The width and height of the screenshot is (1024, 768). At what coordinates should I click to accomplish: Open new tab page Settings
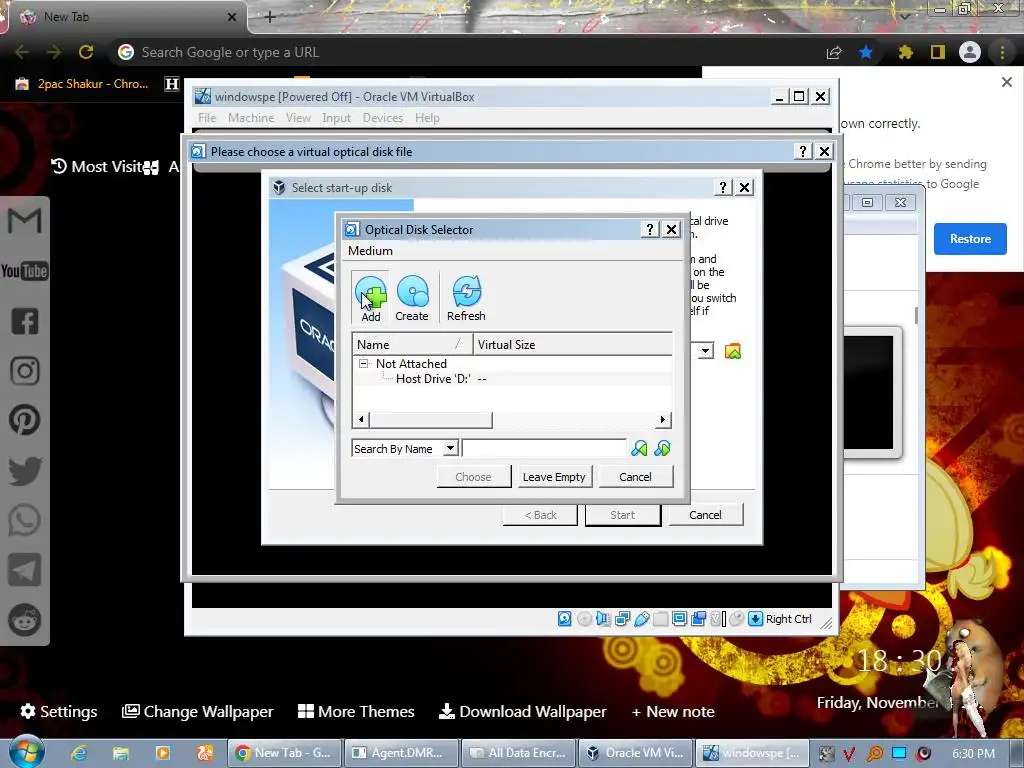coord(59,711)
